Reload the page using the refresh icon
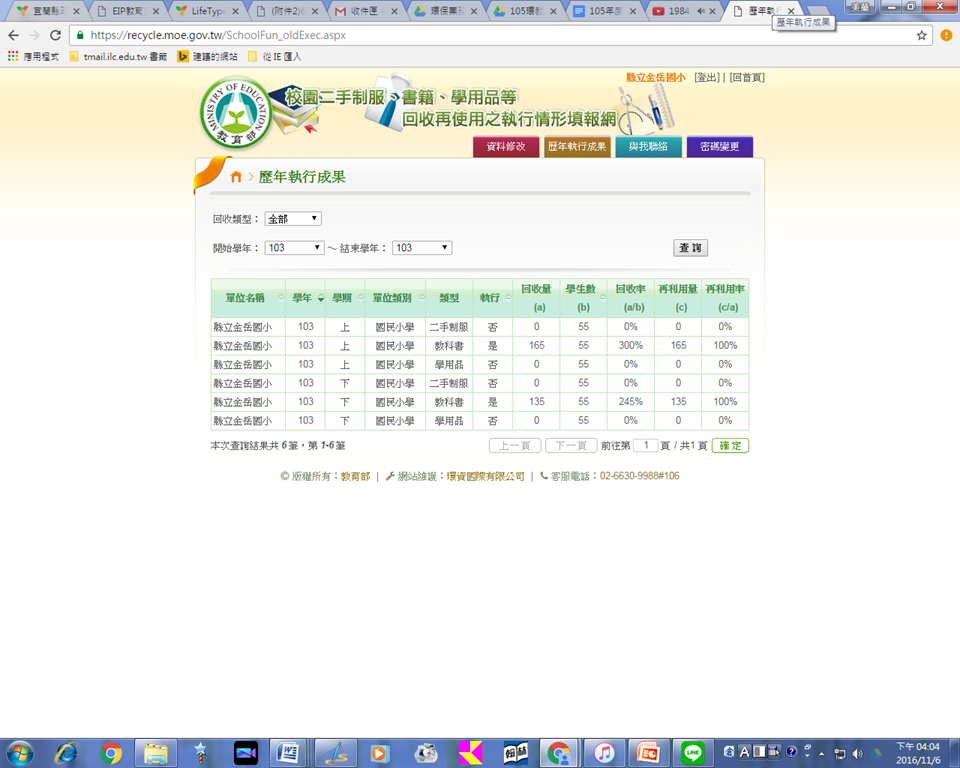Screen dimensions: 960x768 [57, 35]
